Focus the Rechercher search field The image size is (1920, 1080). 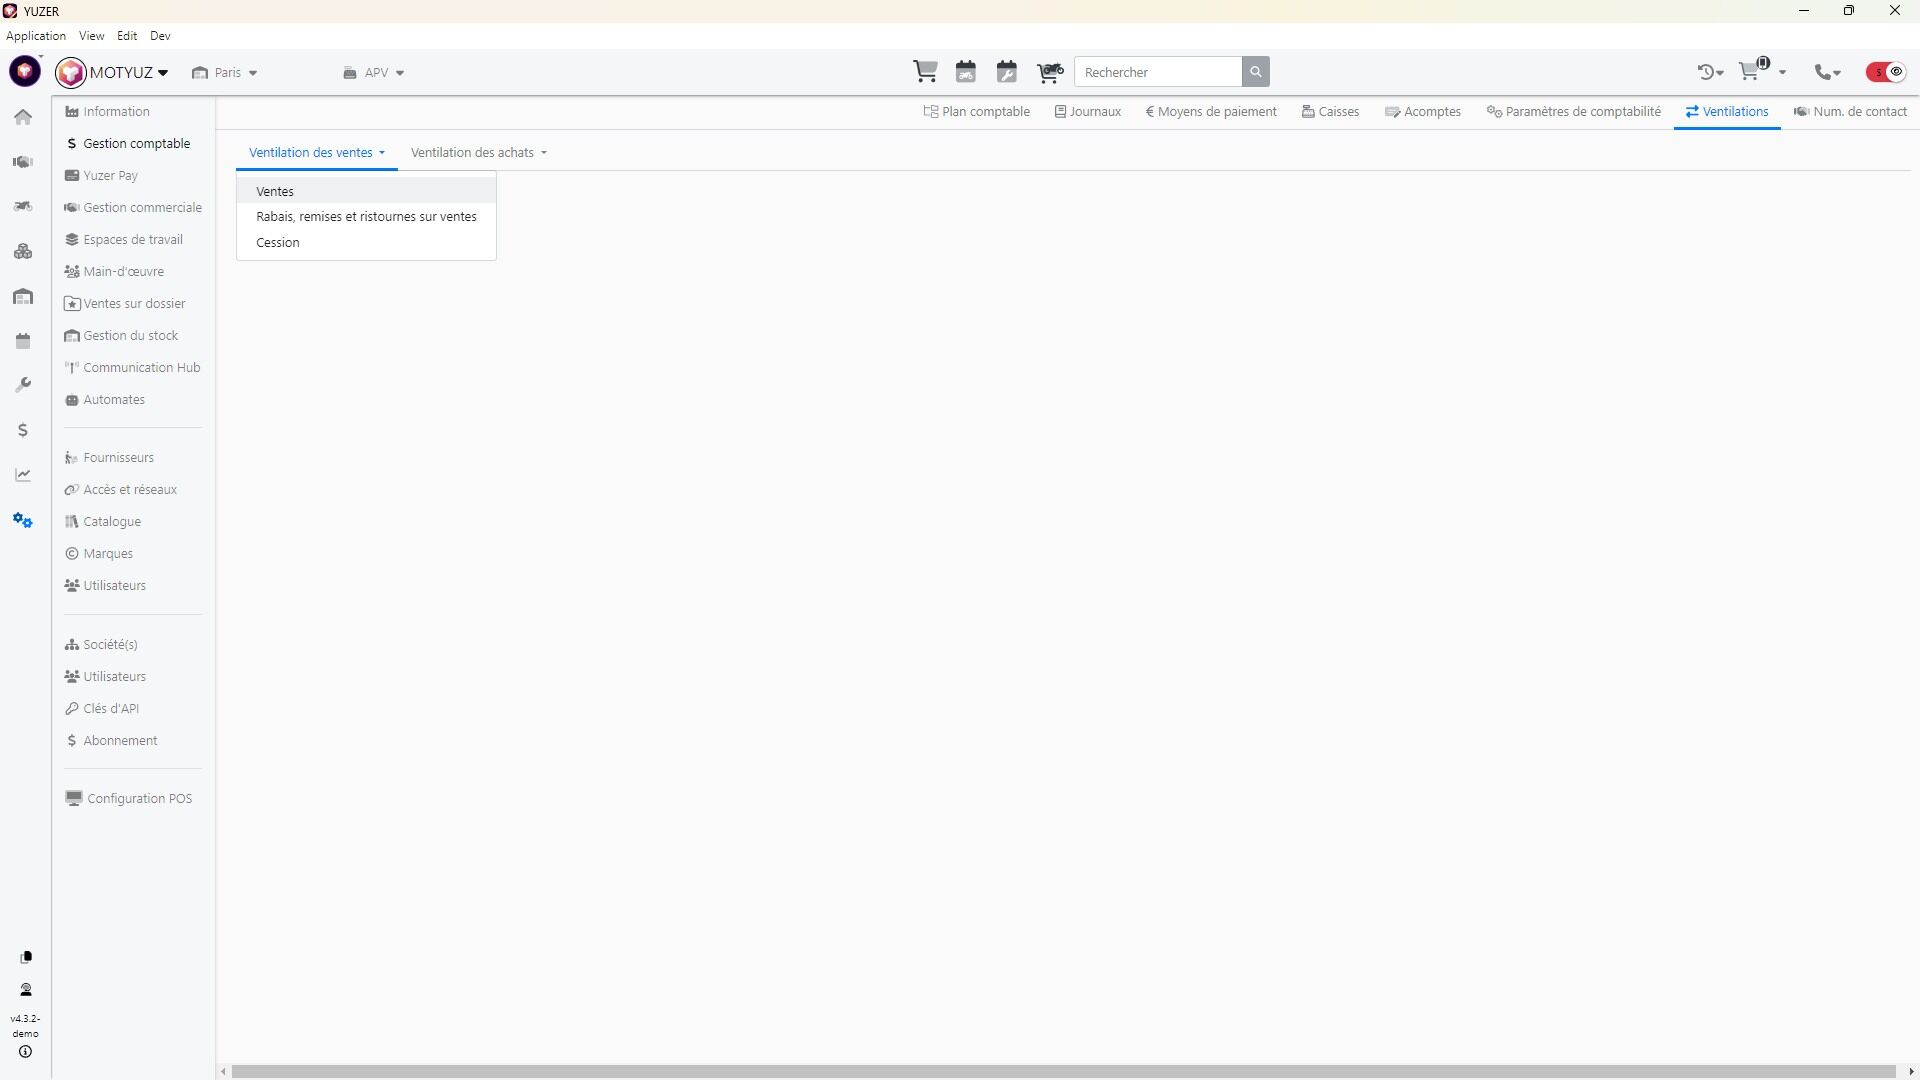click(1158, 72)
